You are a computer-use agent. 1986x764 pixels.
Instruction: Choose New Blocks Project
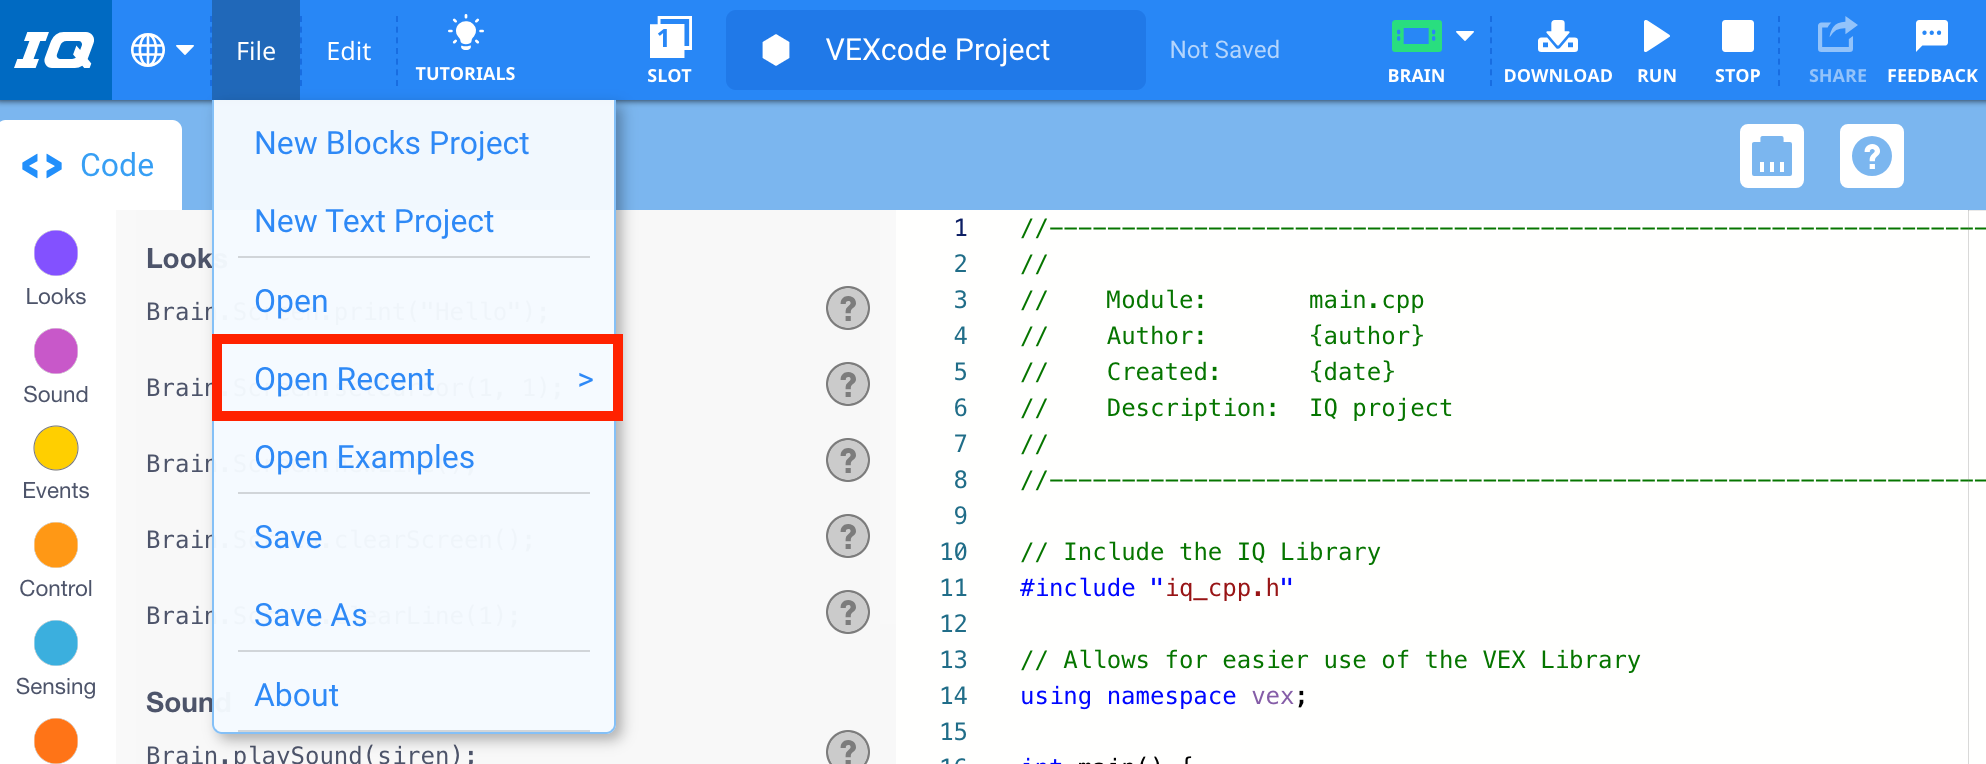(x=392, y=143)
